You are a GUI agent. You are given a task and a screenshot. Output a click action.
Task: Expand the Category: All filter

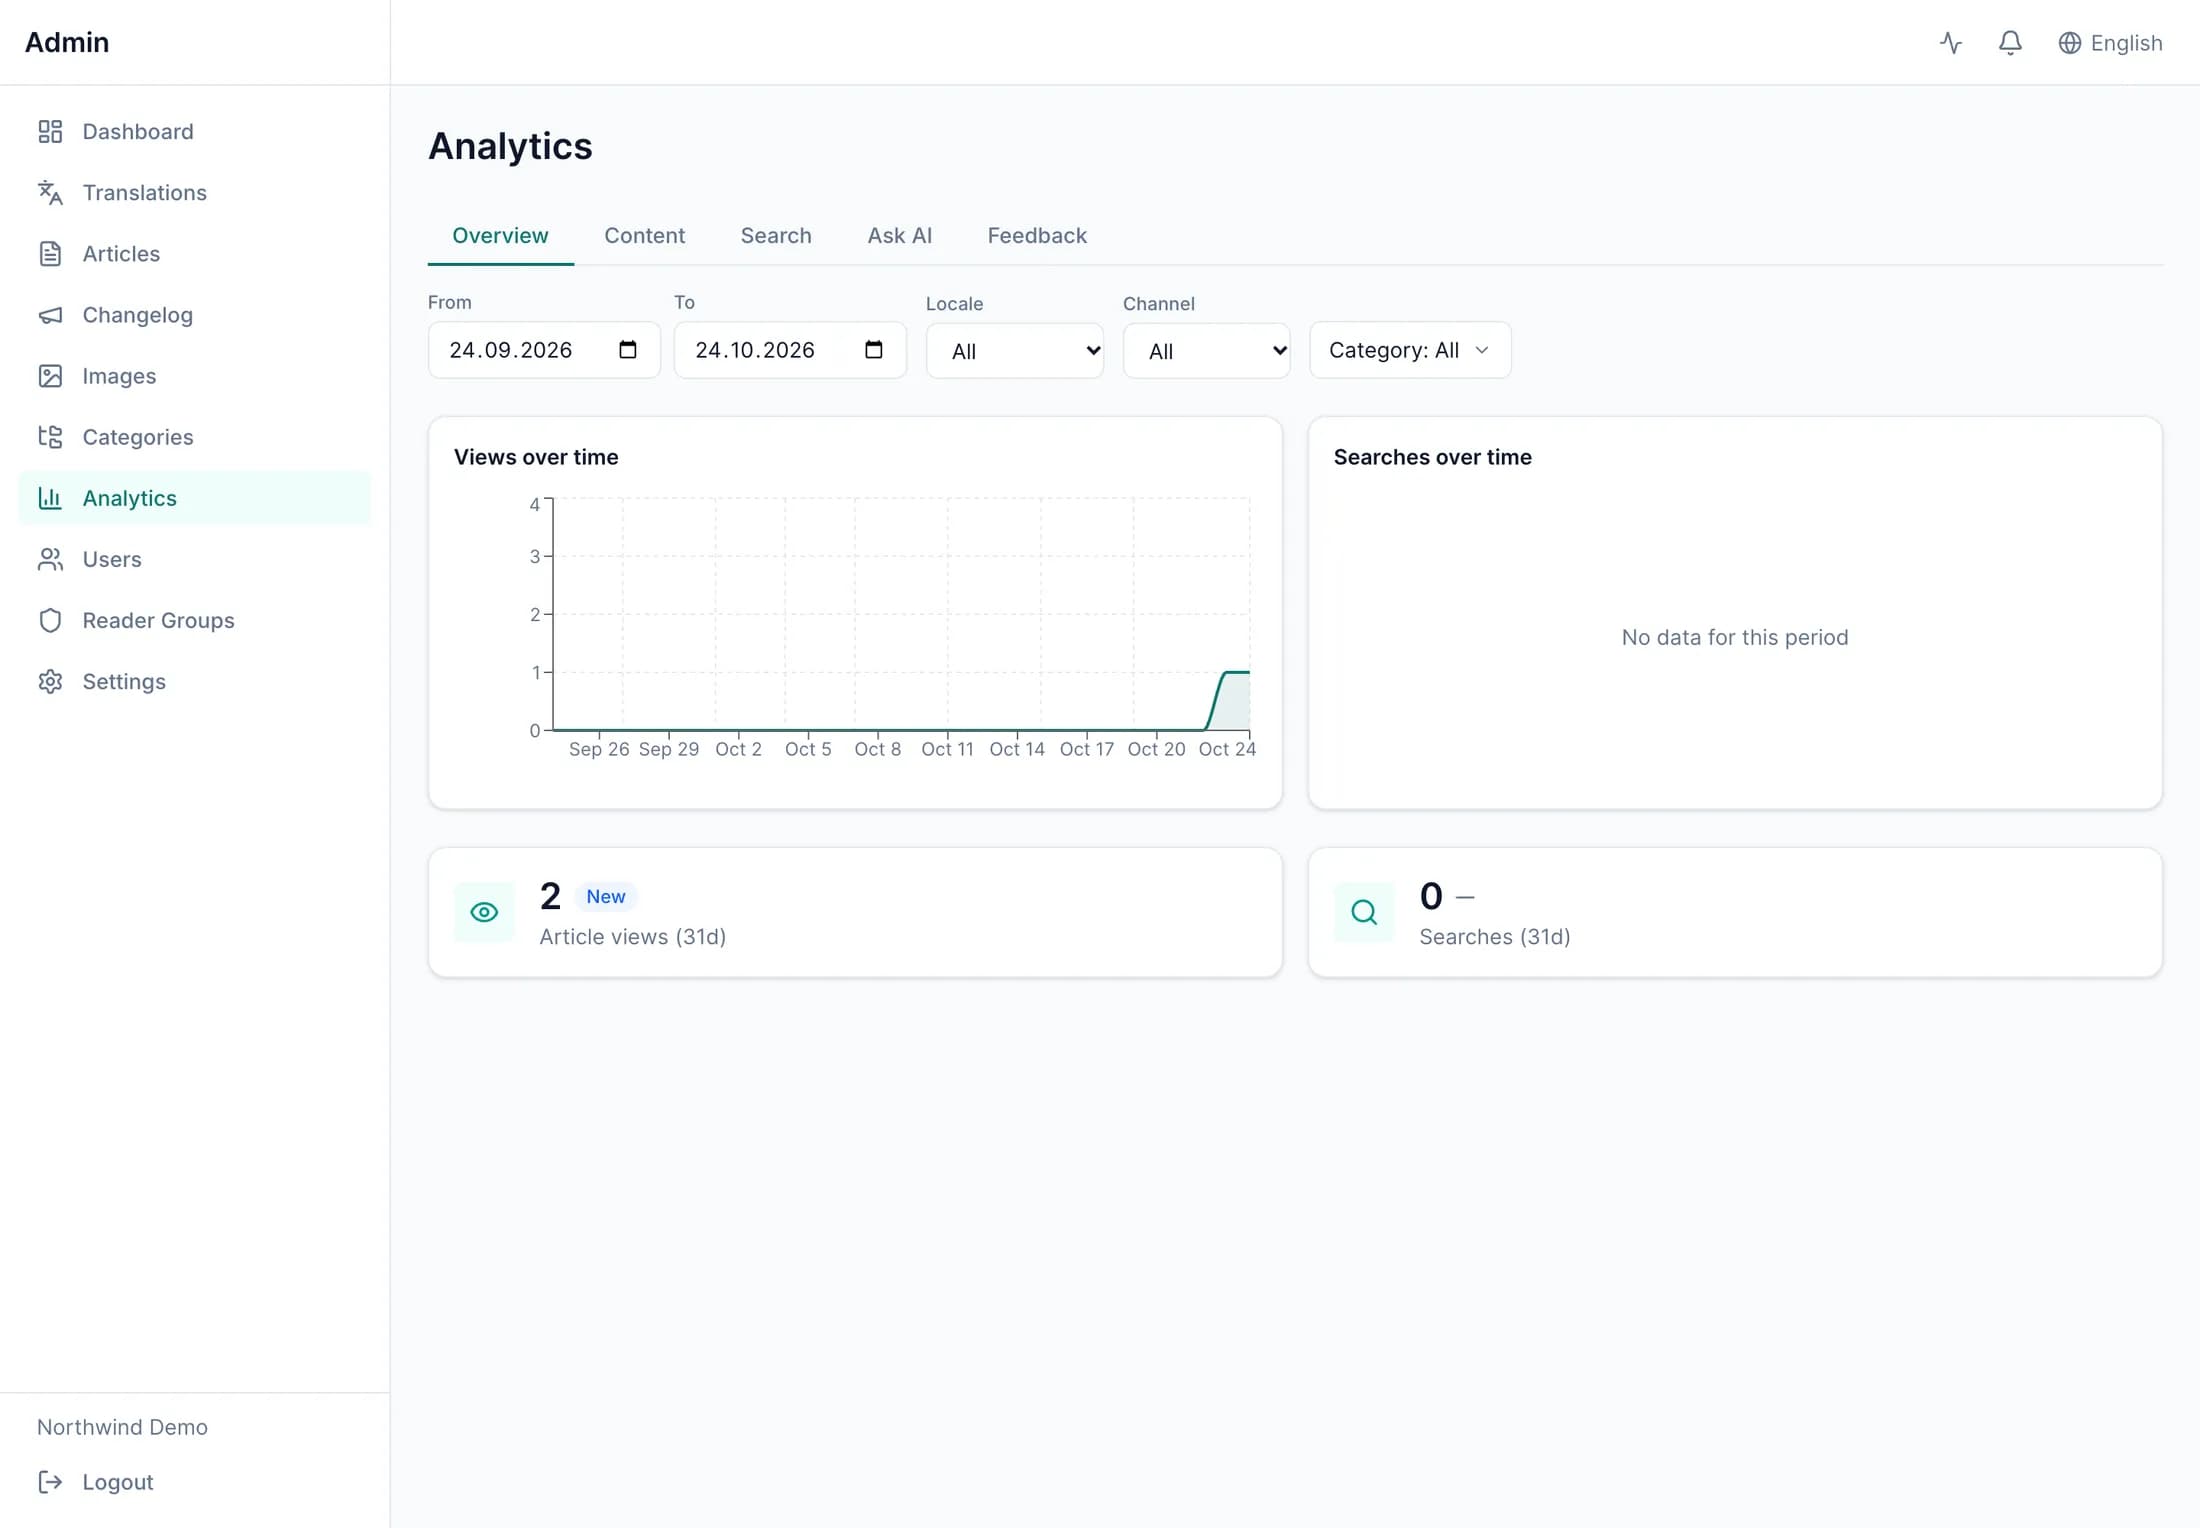(1410, 350)
